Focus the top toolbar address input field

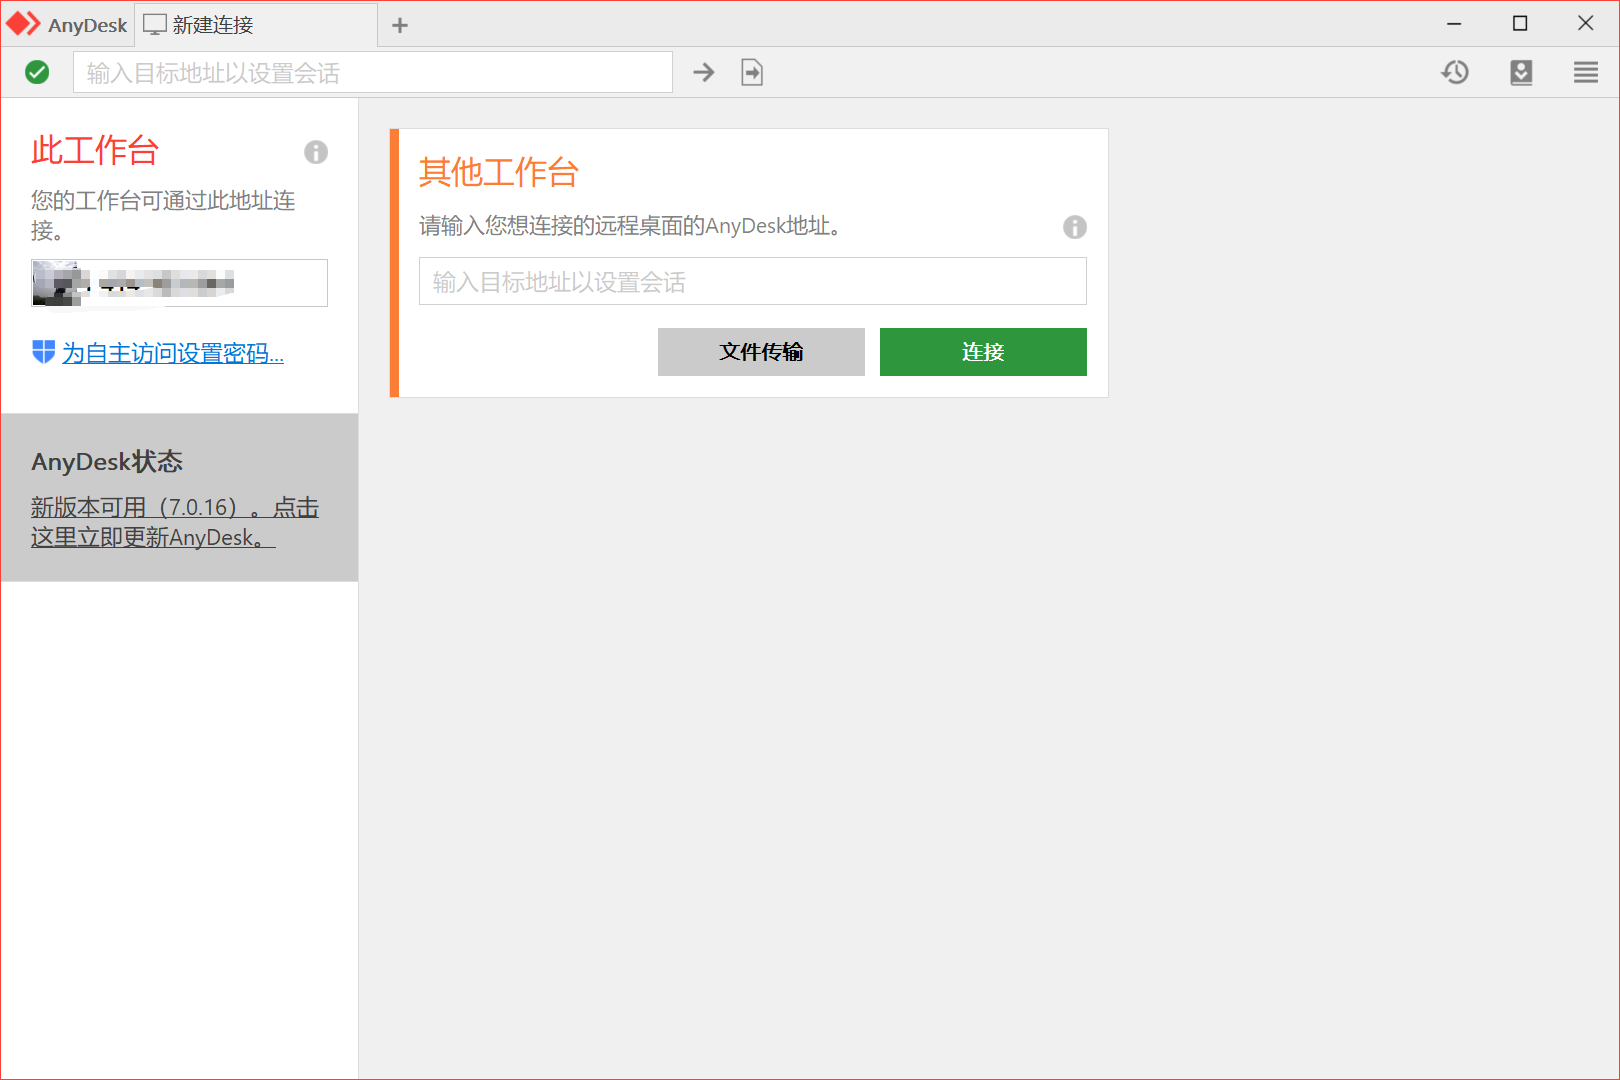point(373,72)
